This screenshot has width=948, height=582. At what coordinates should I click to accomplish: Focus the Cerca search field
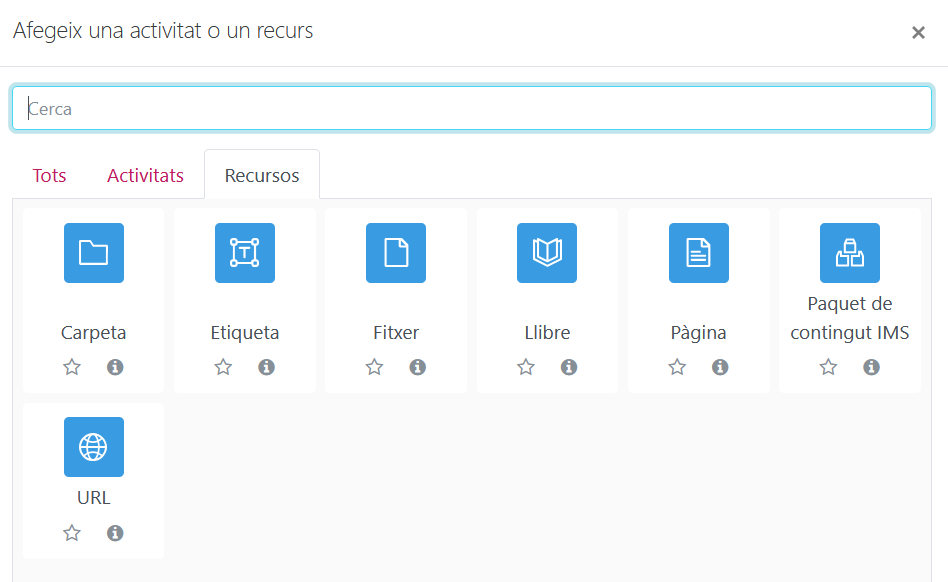pos(472,109)
